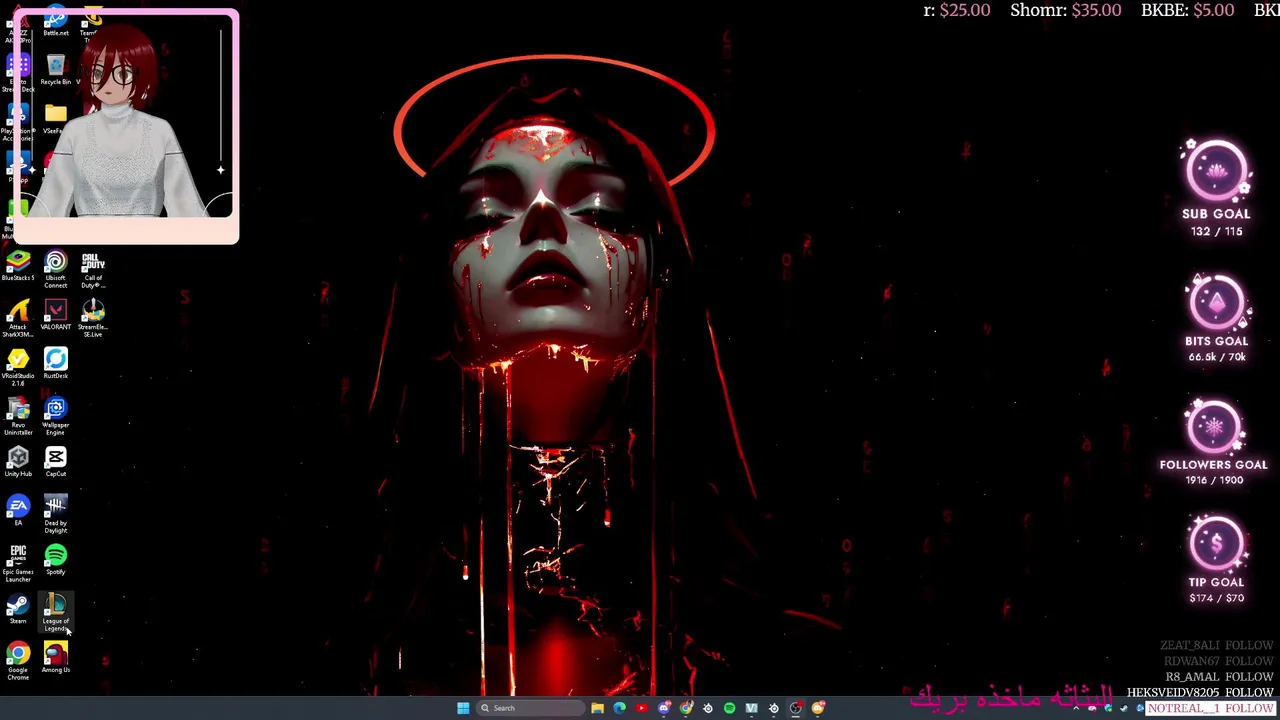Select the Recycle Bin icon
Screen dimensions: 1280x720
[x=55, y=70]
